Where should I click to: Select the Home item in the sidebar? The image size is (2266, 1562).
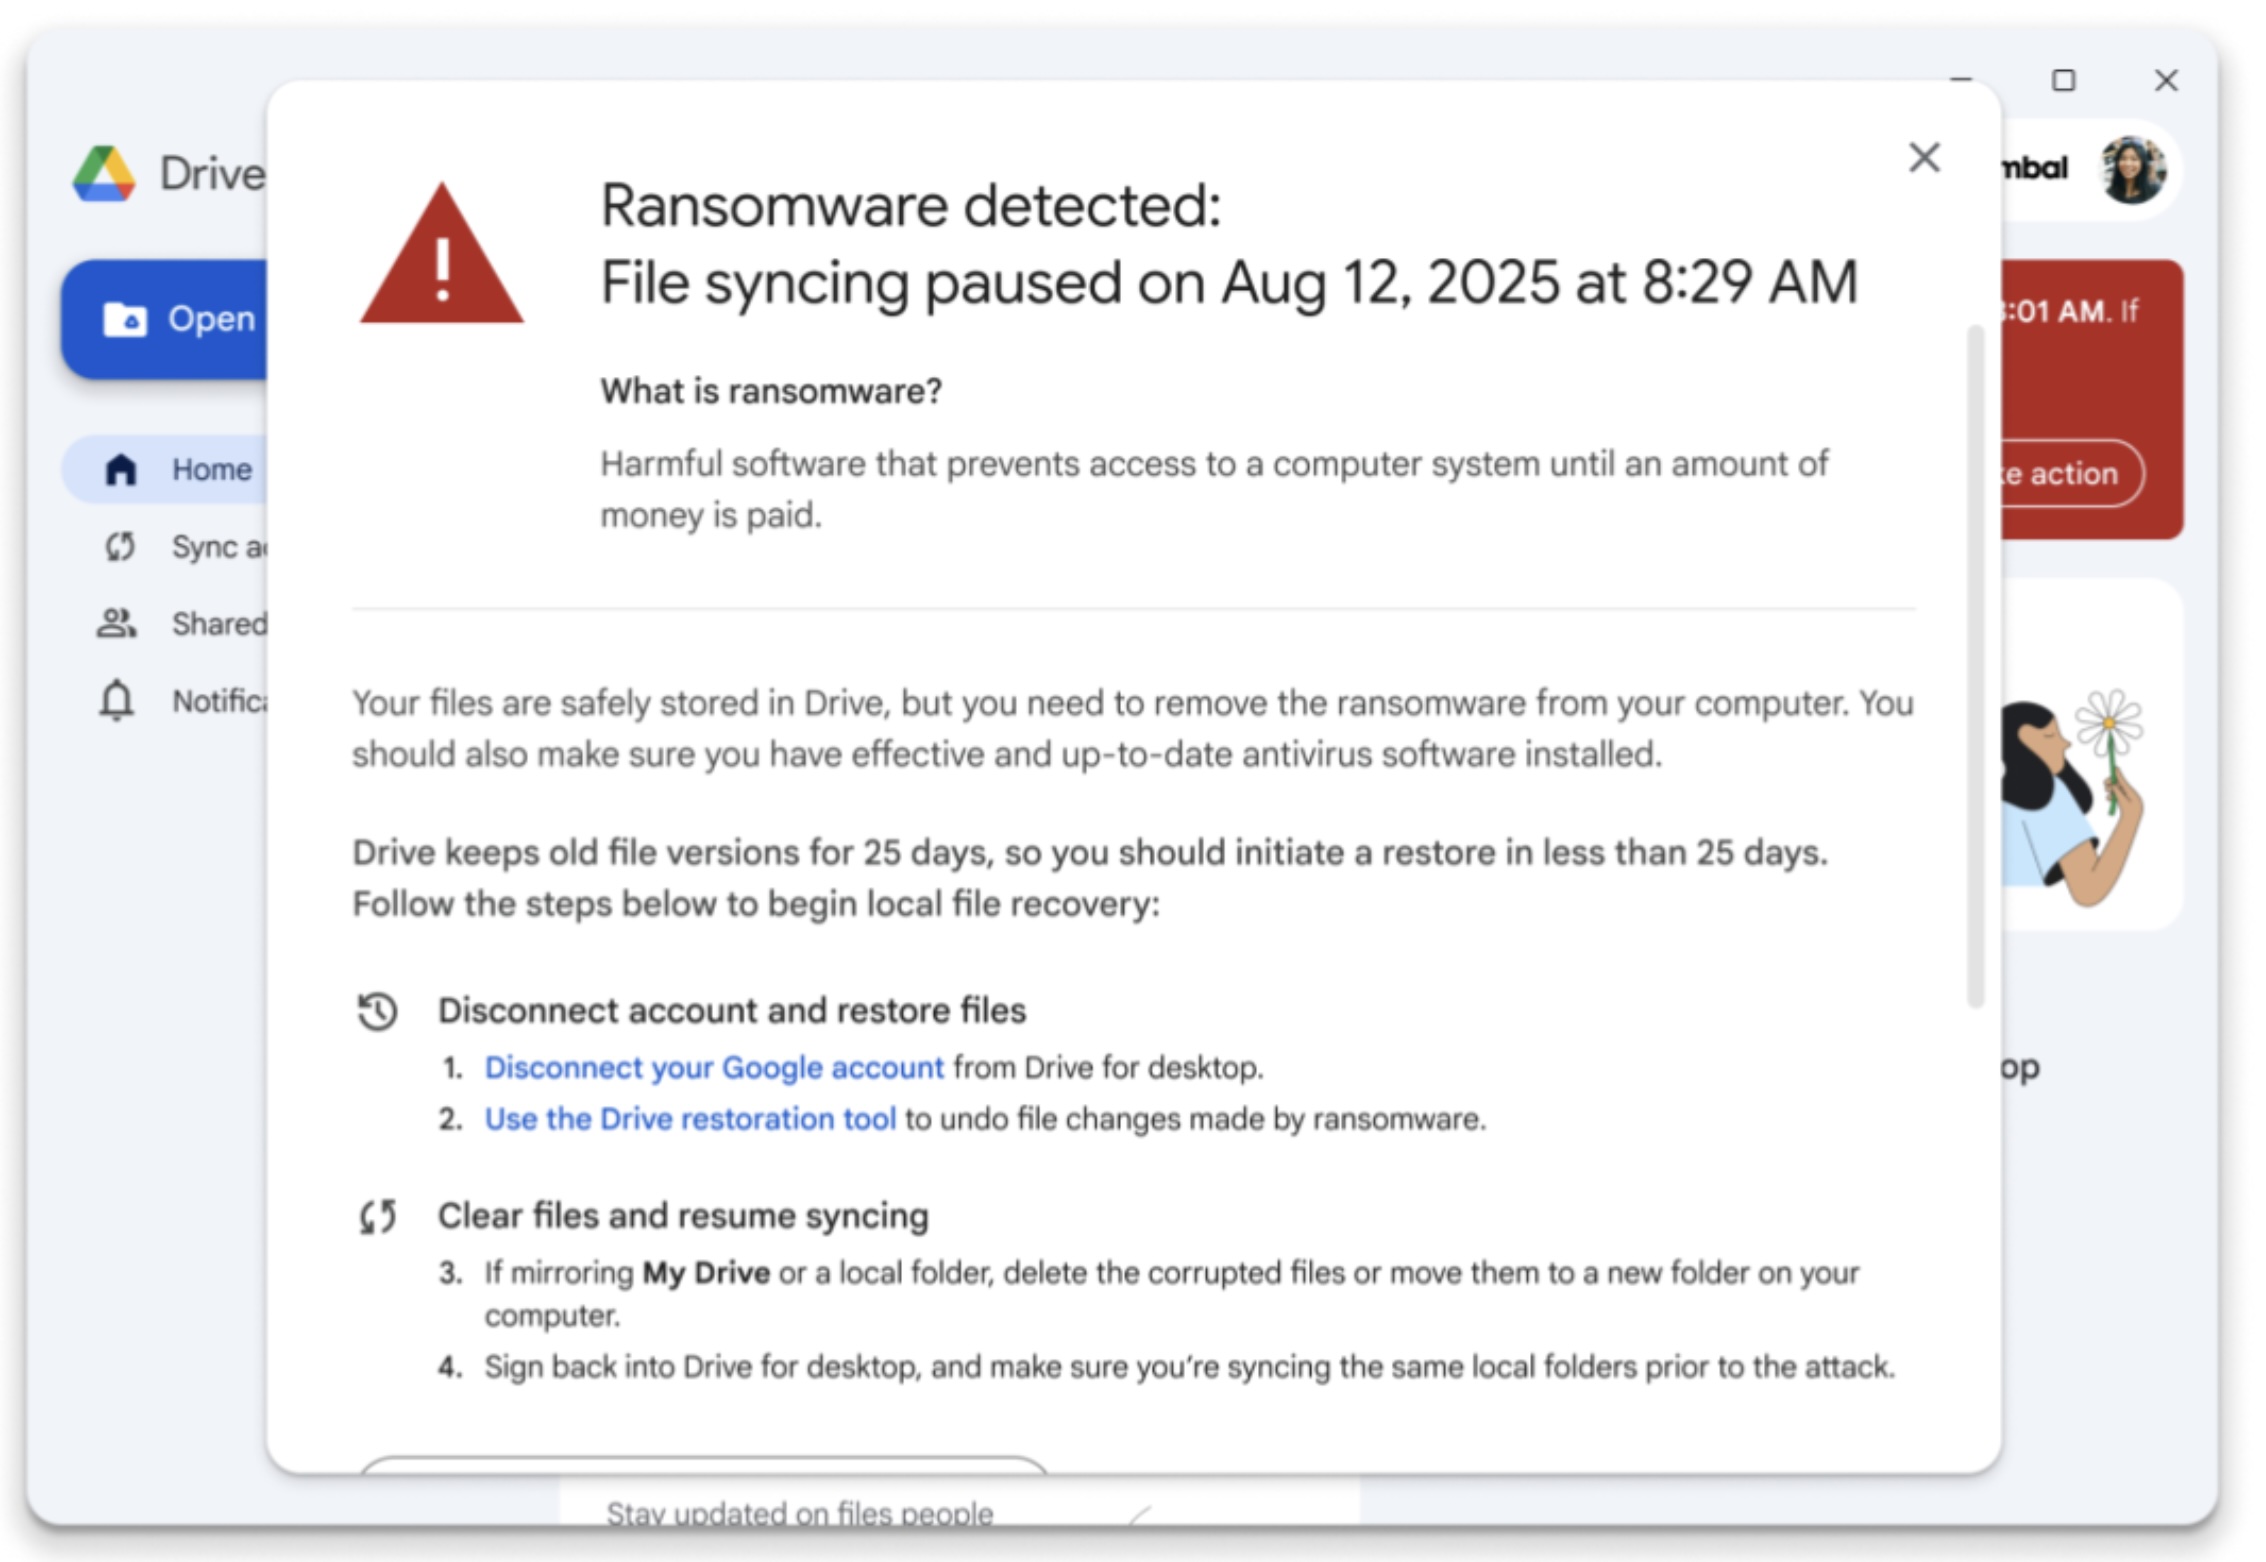211,468
